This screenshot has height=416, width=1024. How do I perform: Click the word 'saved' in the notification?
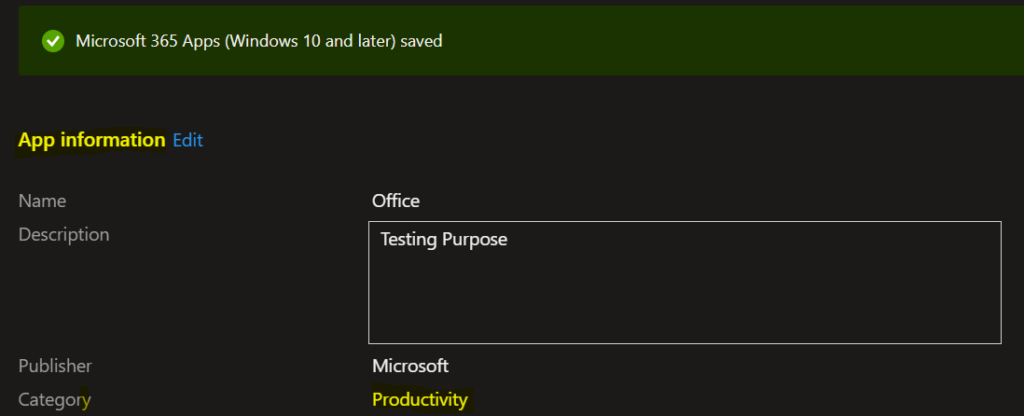421,41
